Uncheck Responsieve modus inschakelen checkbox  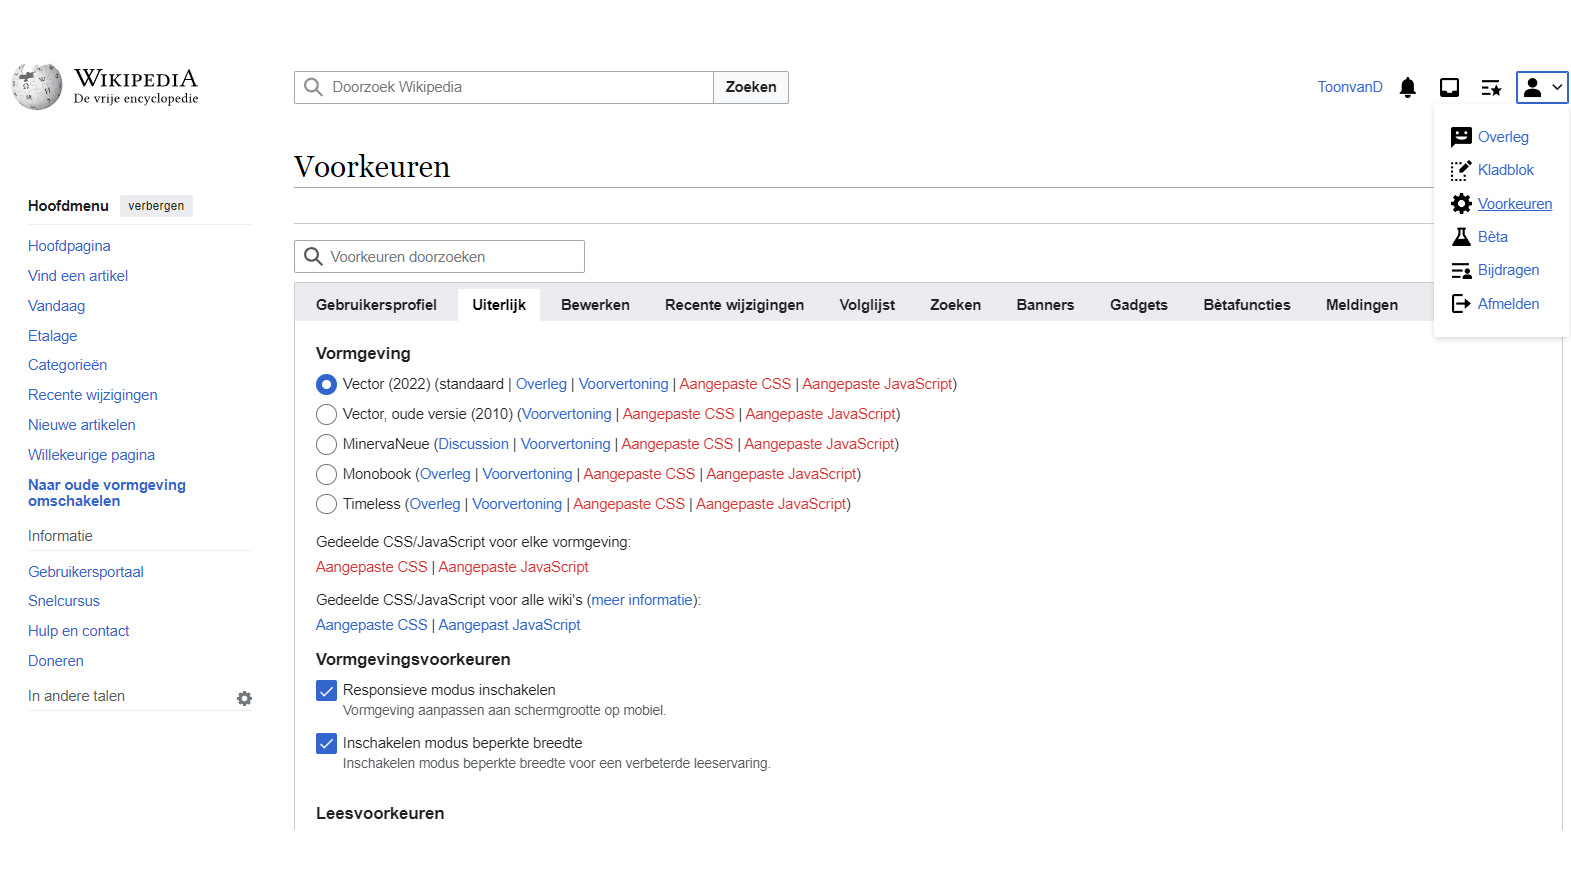coord(326,691)
